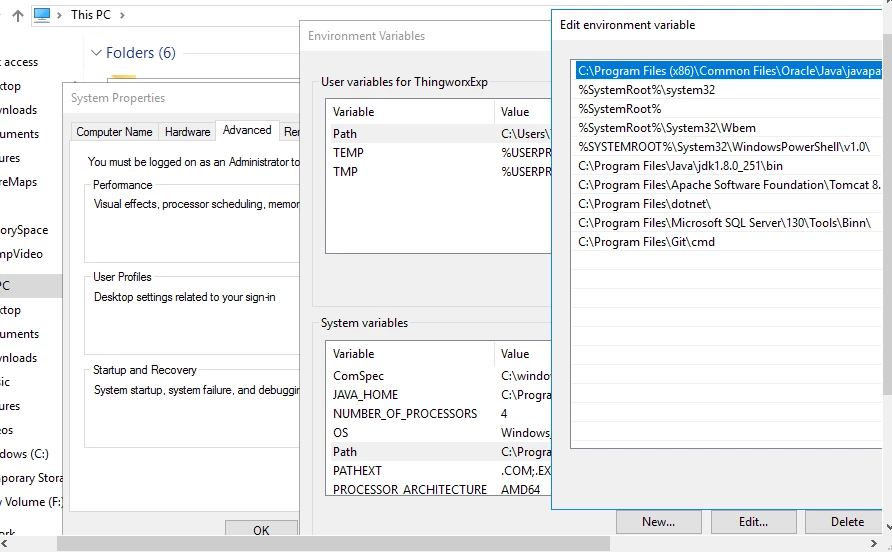Select the Git\cmd path entry
892x552 pixels.
click(726, 242)
